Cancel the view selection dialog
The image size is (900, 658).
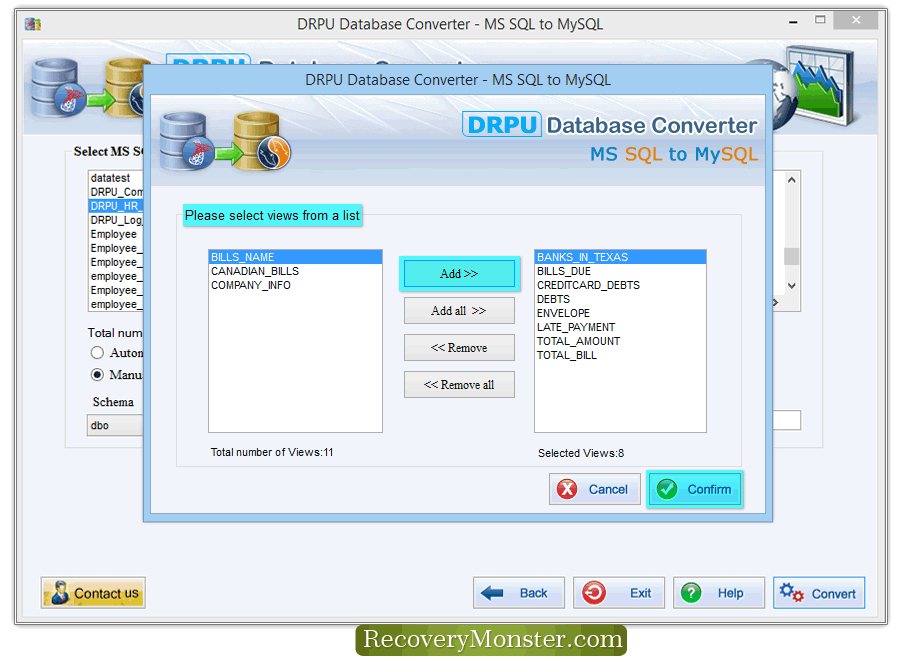pyautogui.click(x=595, y=489)
